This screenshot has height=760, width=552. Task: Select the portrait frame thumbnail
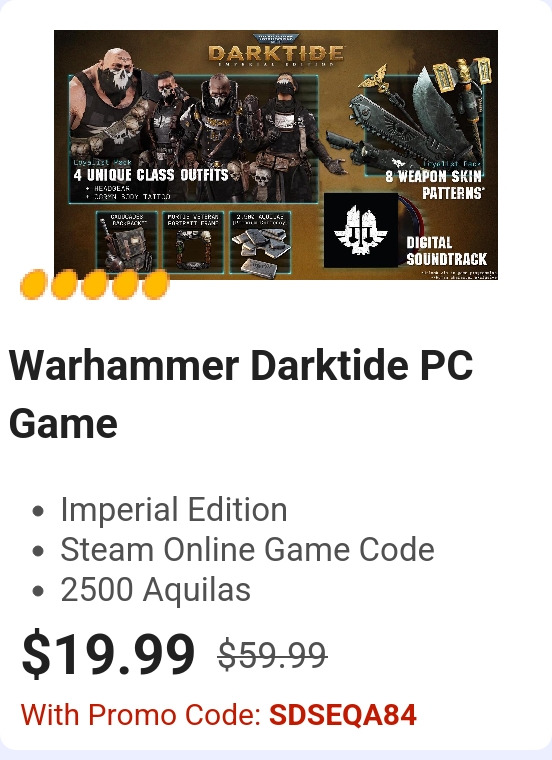pos(193,242)
